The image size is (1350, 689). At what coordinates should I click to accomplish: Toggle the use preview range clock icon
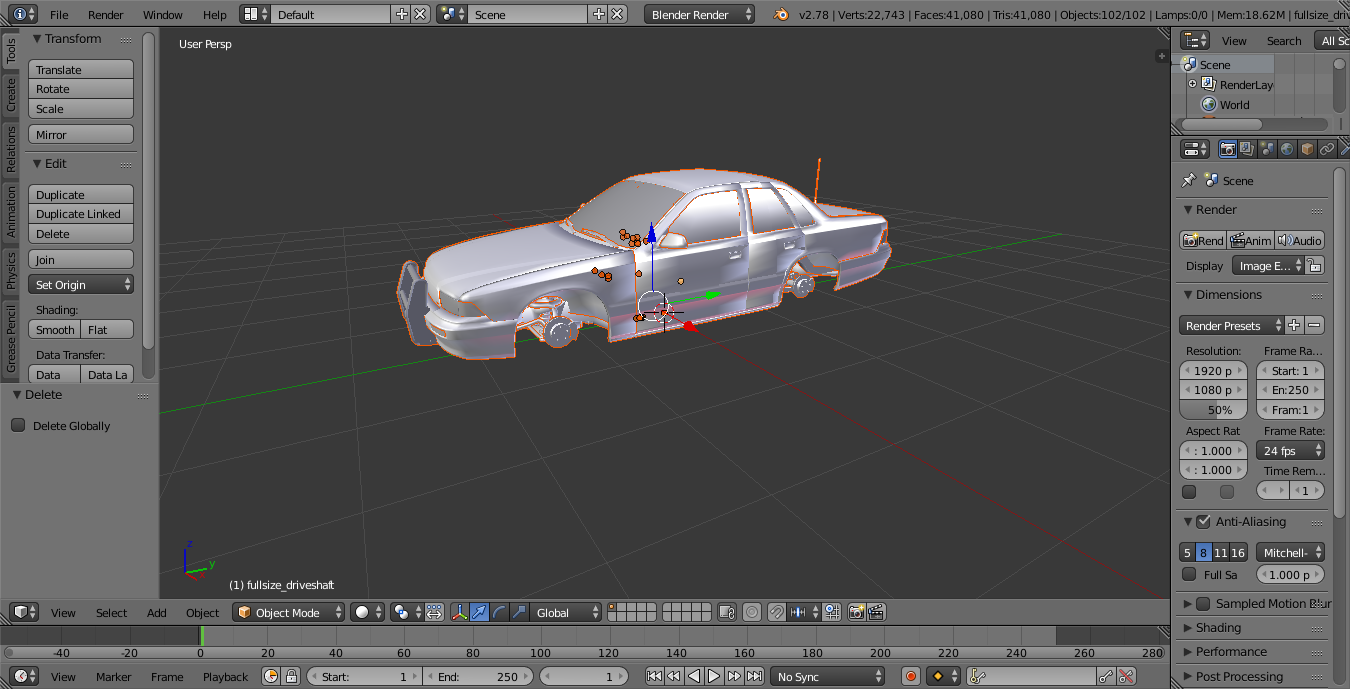271,676
